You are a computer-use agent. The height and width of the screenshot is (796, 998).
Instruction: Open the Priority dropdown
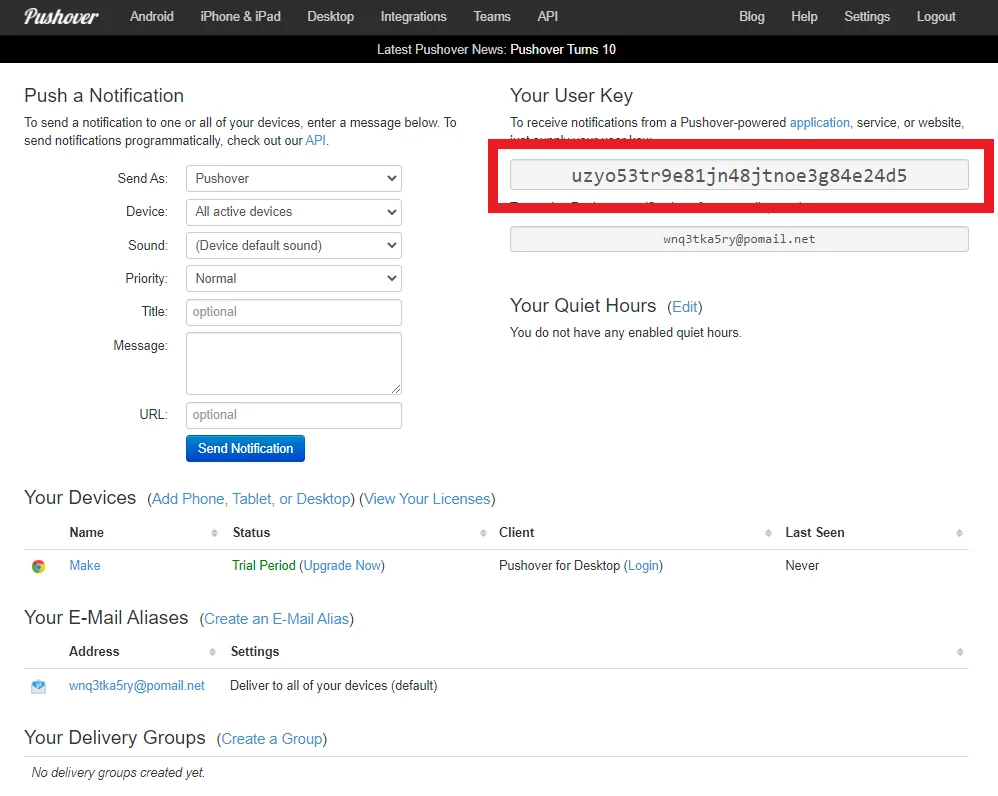point(294,279)
